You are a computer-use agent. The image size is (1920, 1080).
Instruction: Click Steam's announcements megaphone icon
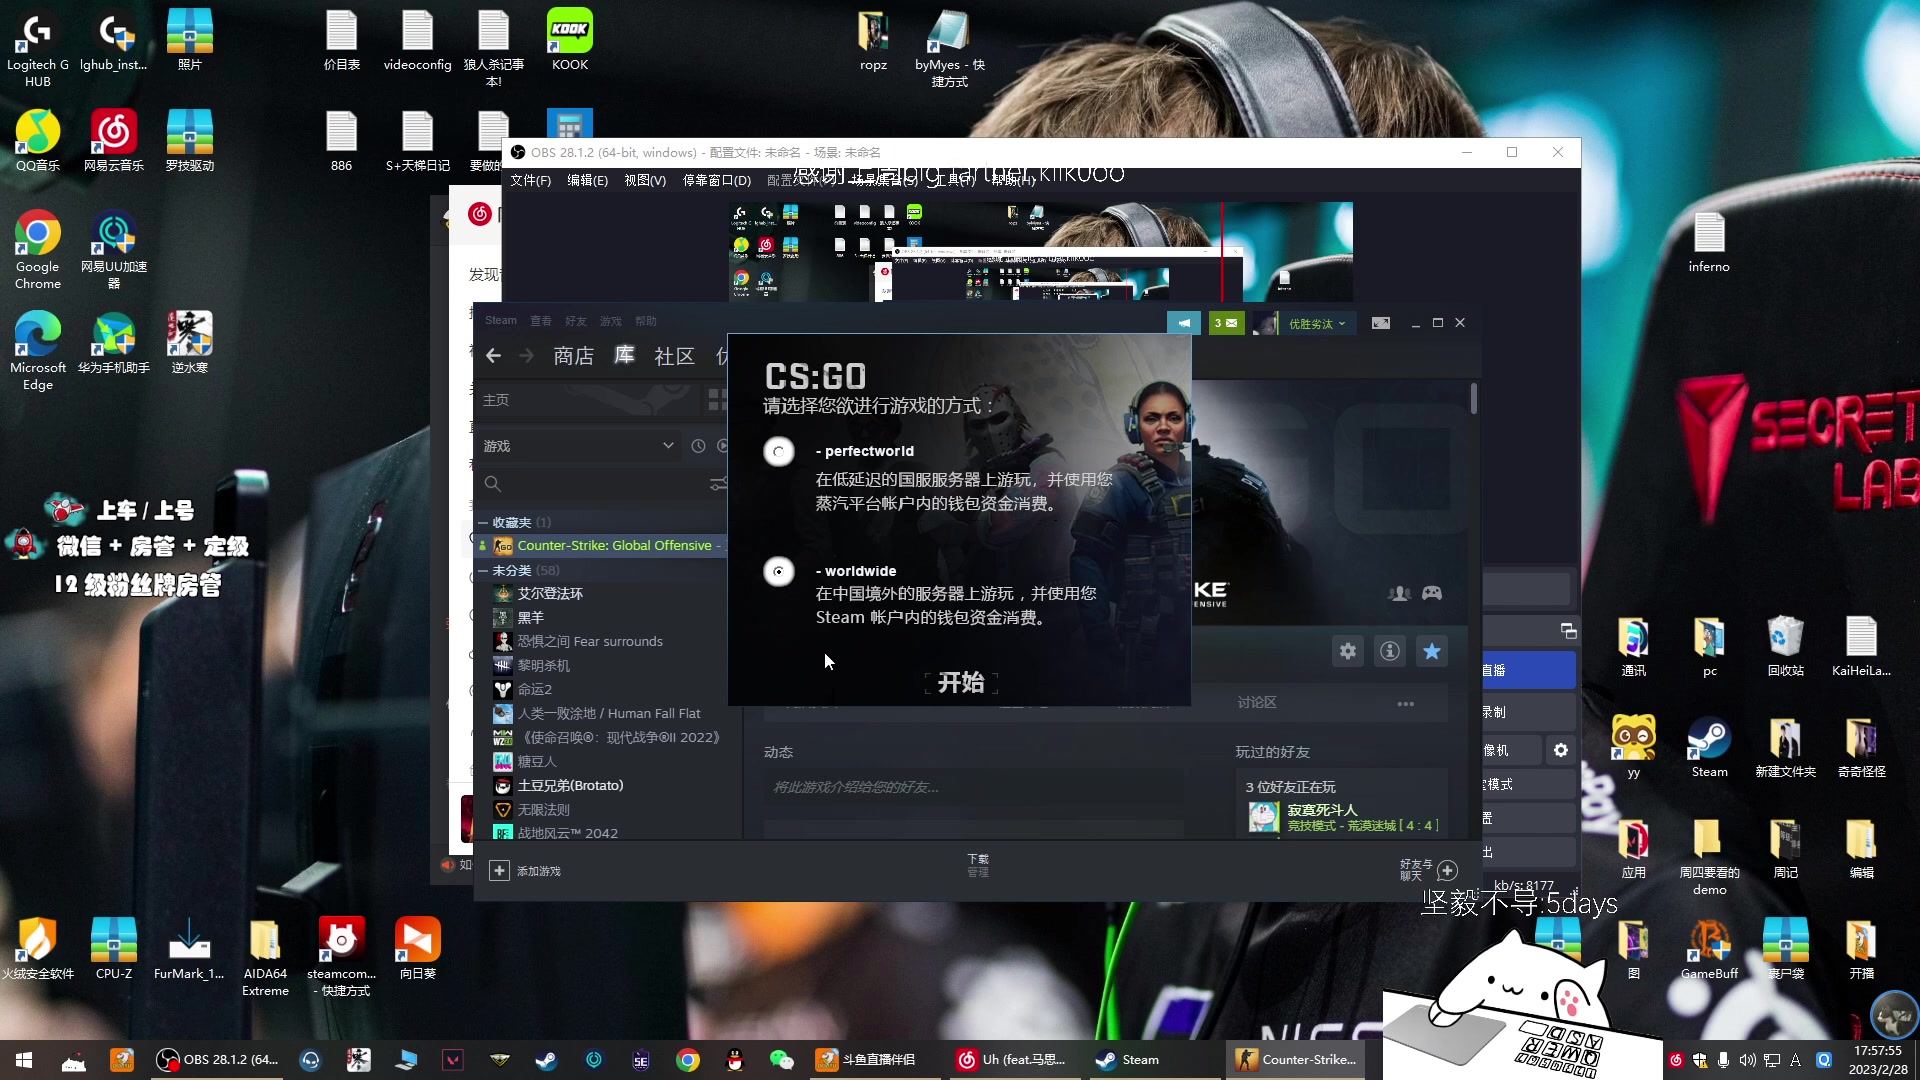(x=1184, y=323)
